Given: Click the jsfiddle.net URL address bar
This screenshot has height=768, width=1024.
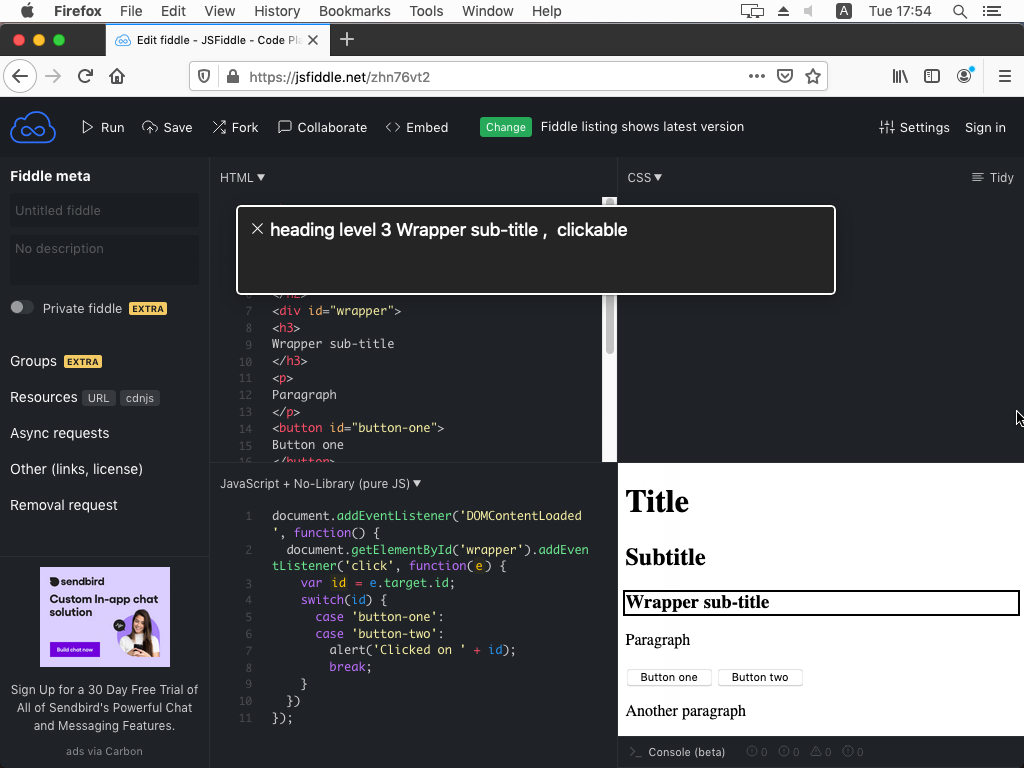Looking at the screenshot, I should (x=493, y=77).
